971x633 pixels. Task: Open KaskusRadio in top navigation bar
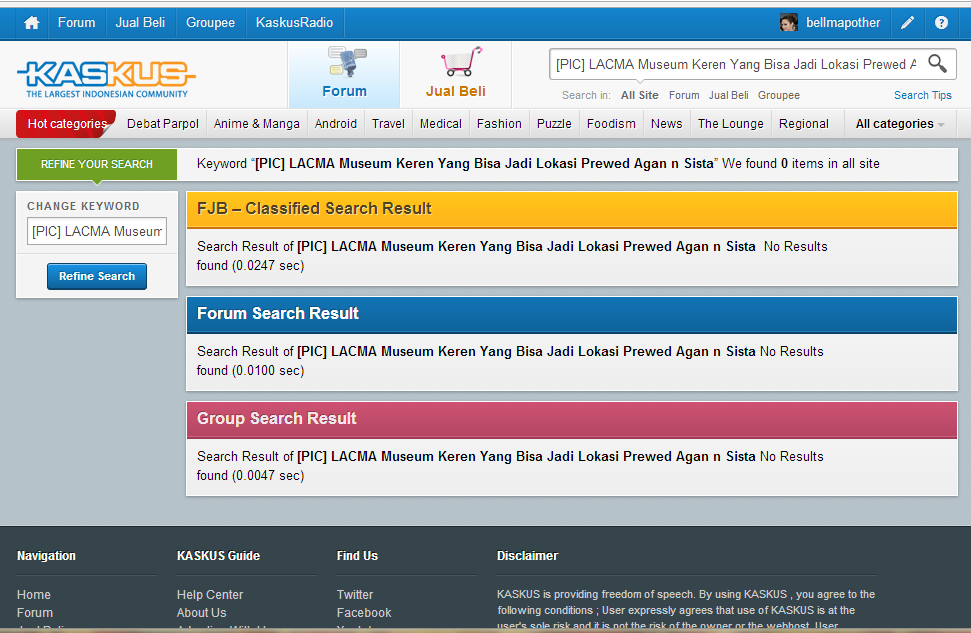[294, 23]
